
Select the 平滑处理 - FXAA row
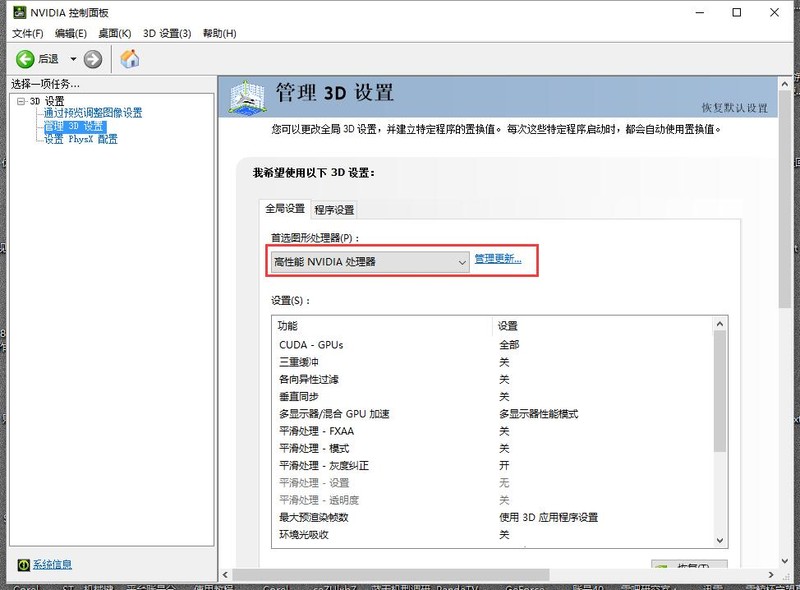pyautogui.click(x=492, y=431)
